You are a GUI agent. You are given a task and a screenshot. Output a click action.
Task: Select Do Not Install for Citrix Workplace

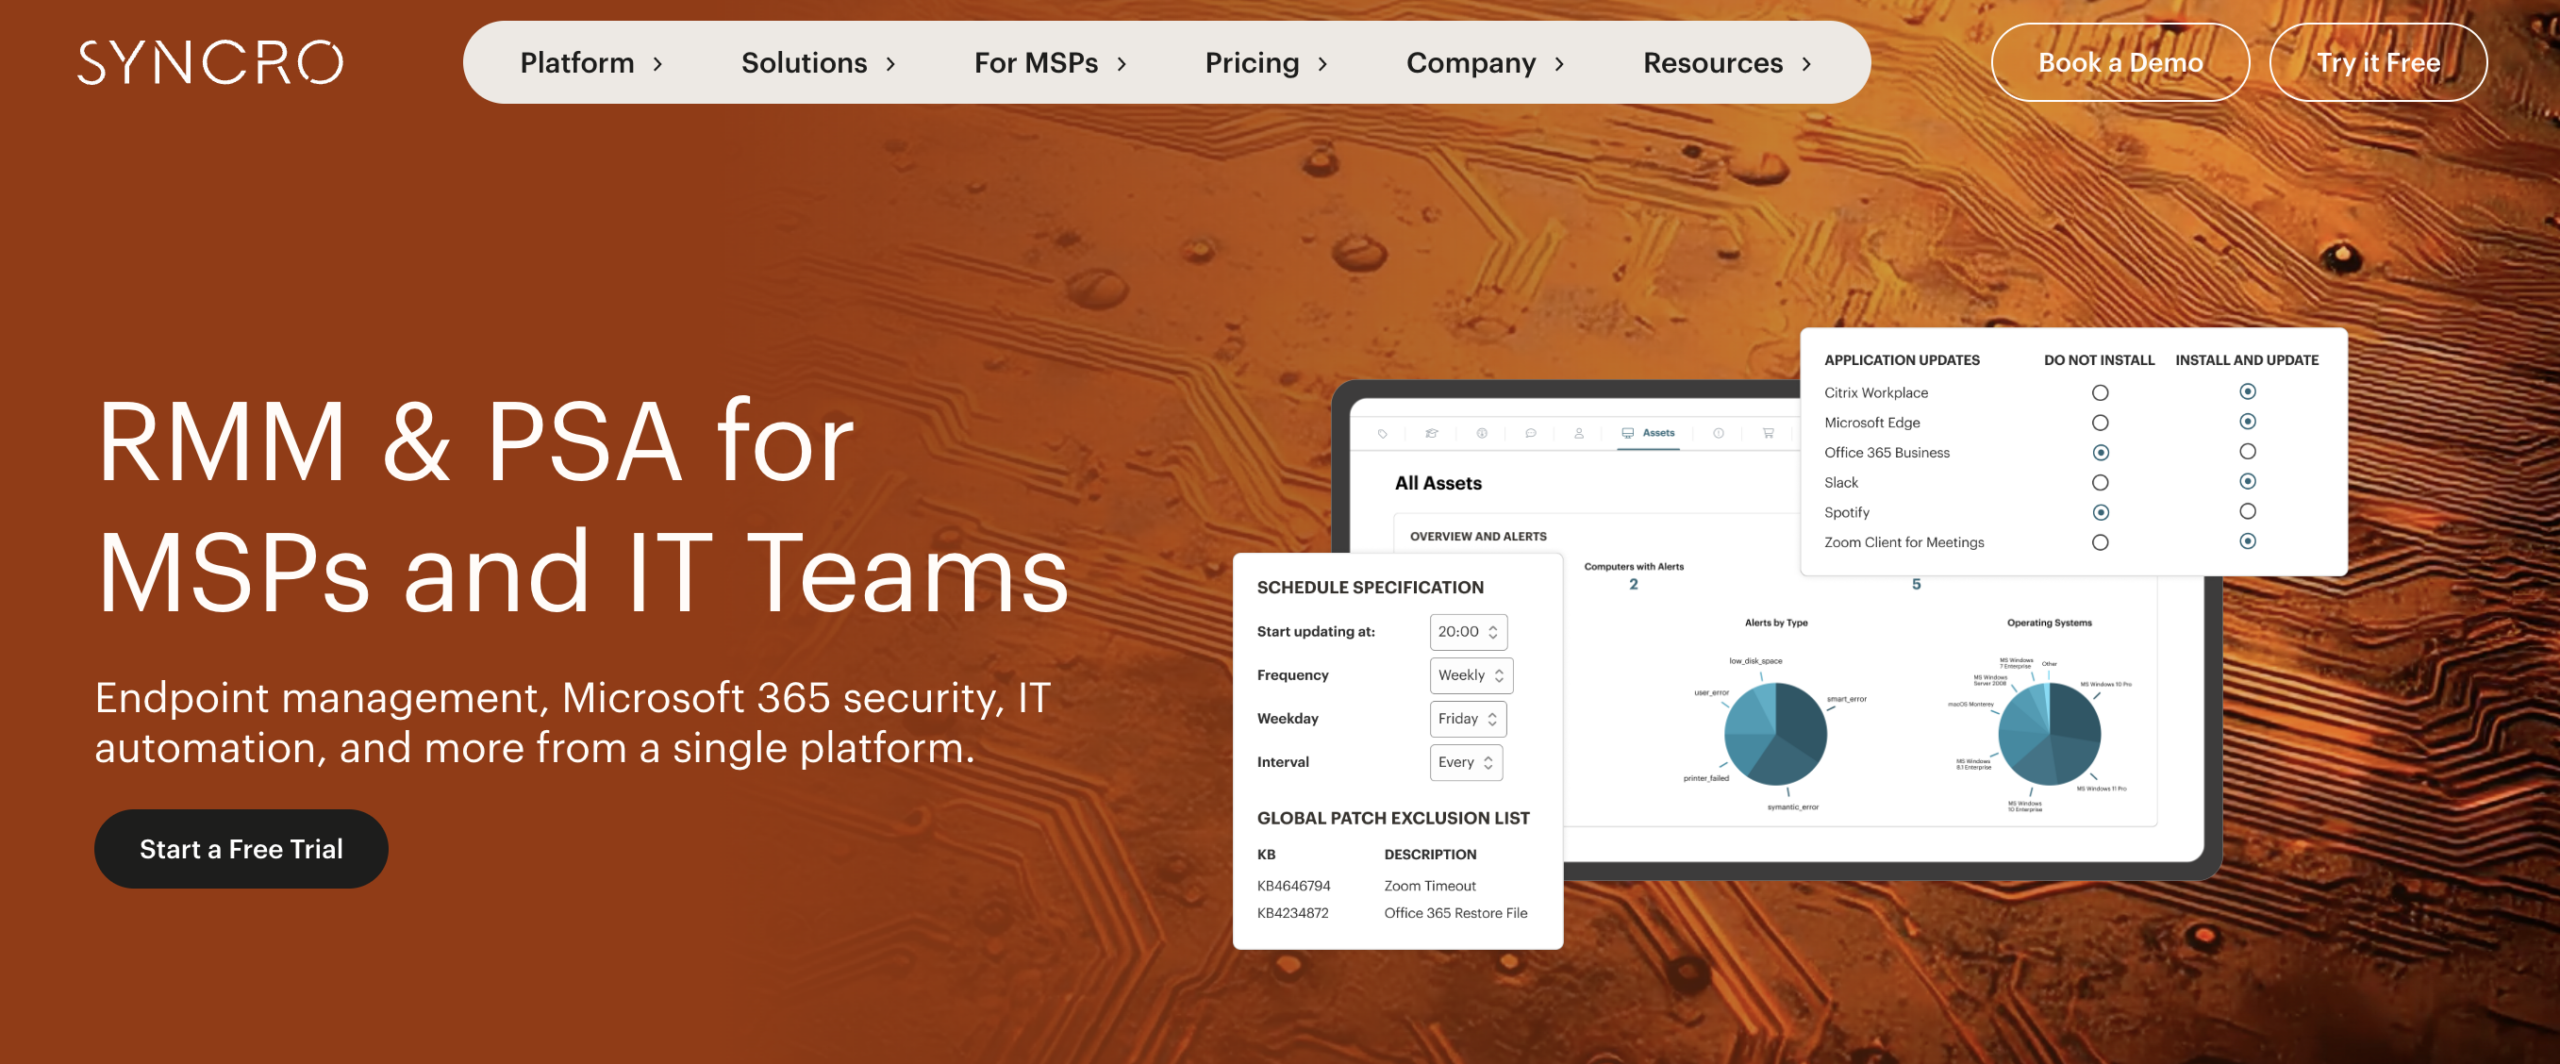click(2100, 393)
